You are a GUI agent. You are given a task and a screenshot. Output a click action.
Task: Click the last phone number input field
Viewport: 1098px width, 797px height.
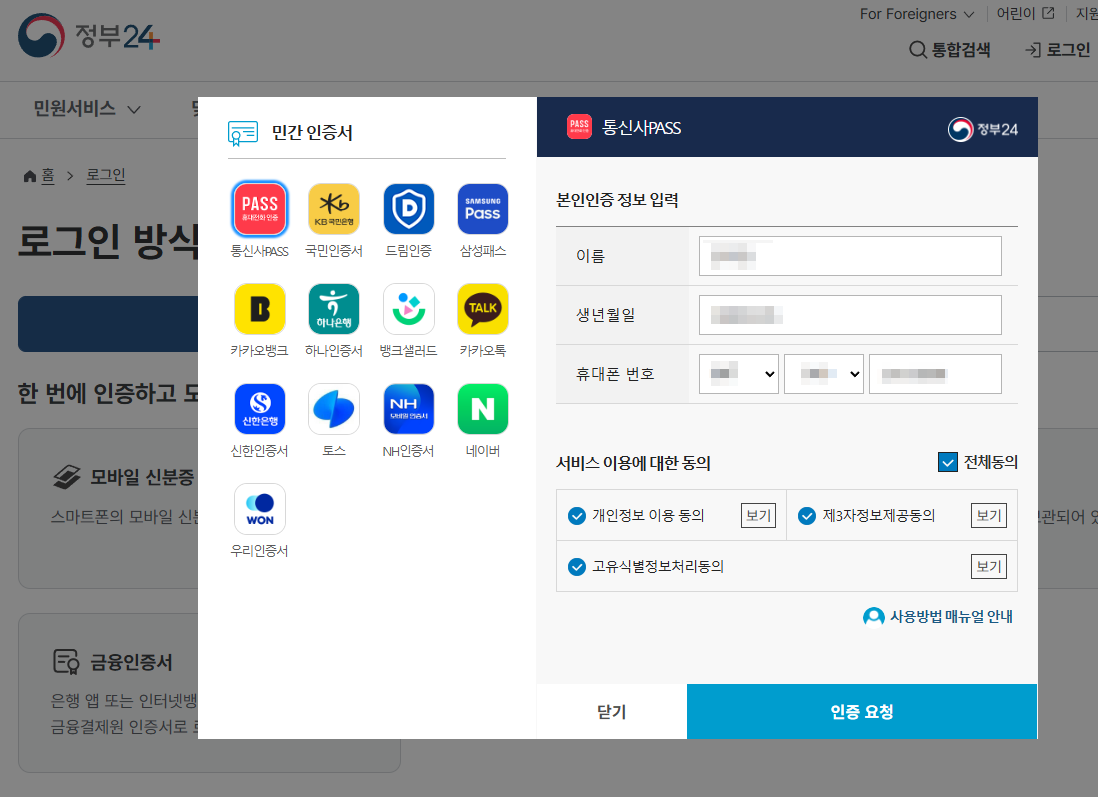click(935, 374)
